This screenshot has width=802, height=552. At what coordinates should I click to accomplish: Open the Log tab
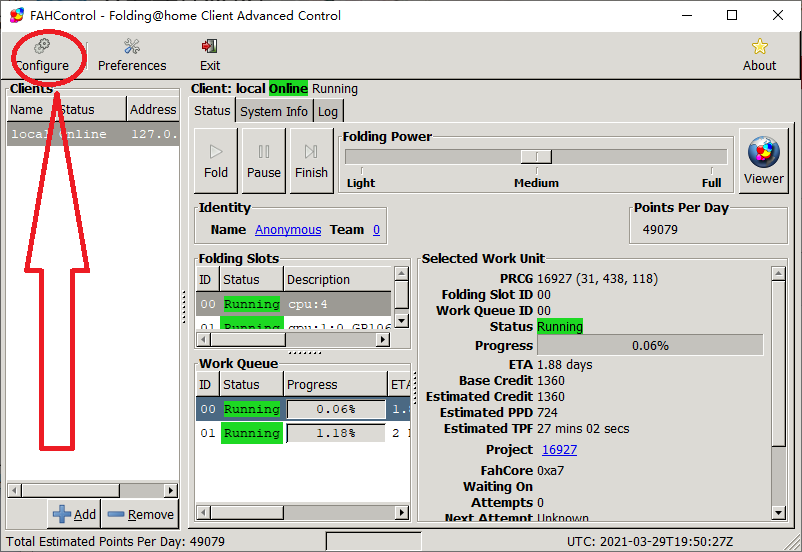click(x=328, y=112)
